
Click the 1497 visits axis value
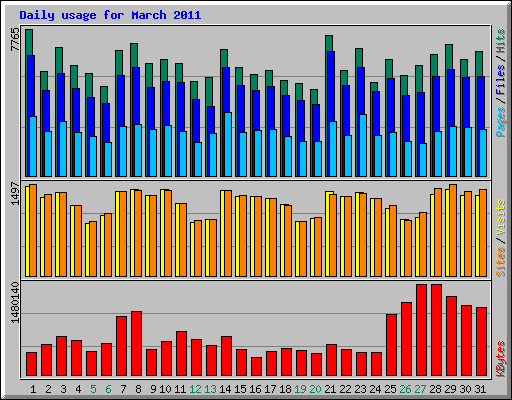(x=15, y=193)
